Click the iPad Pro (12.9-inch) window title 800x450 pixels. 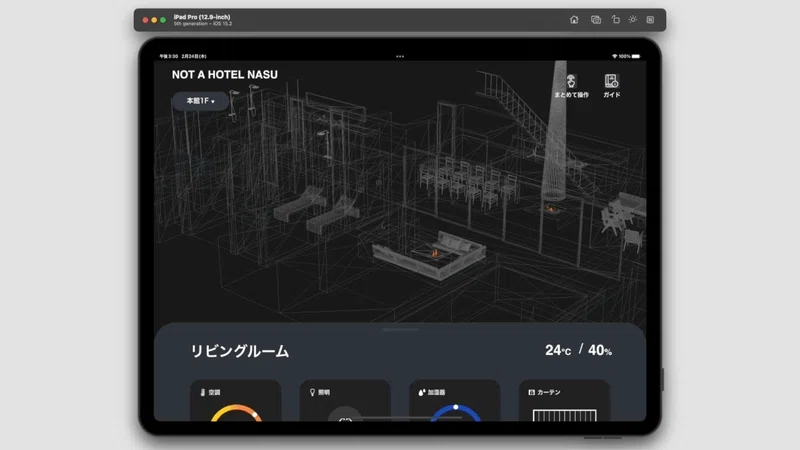(x=202, y=17)
